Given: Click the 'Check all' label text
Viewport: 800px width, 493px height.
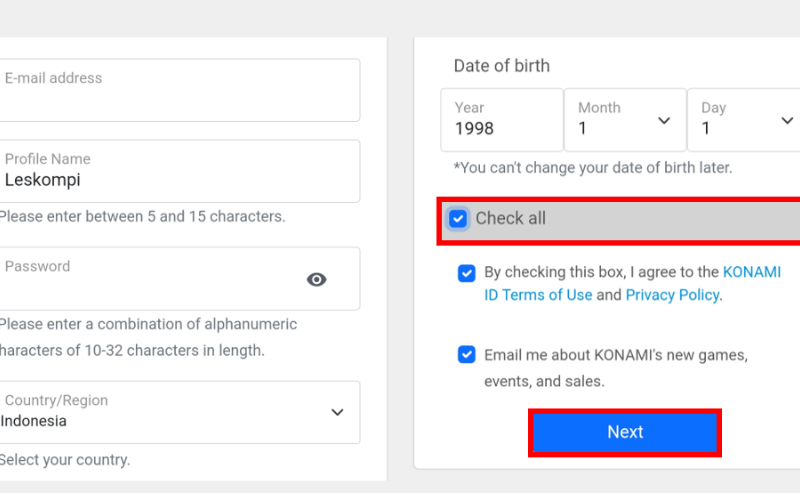Looking at the screenshot, I should click(510, 218).
